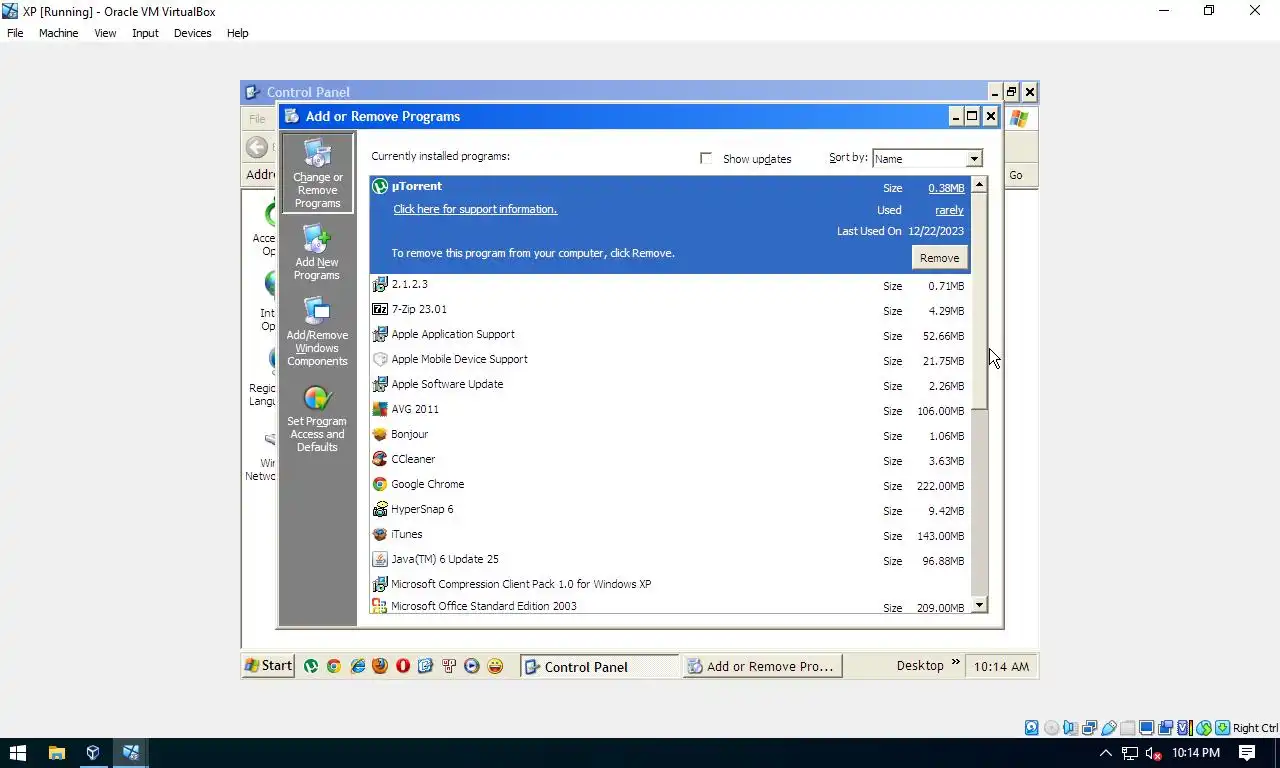Click VirtualBox shared folders status icon
This screenshot has width=1280, height=768.
(1128, 728)
